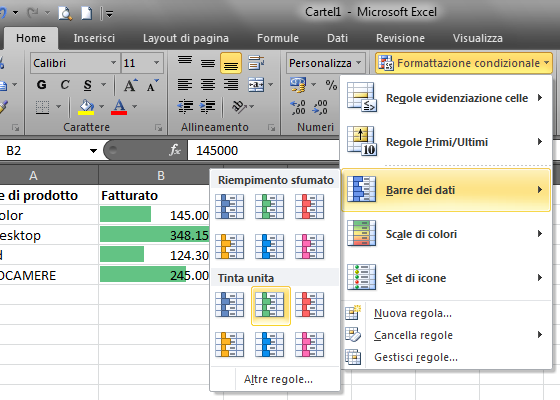Select pink gradient fill data bar
Image resolution: width=560 pixels, height=400 pixels.
point(310,246)
